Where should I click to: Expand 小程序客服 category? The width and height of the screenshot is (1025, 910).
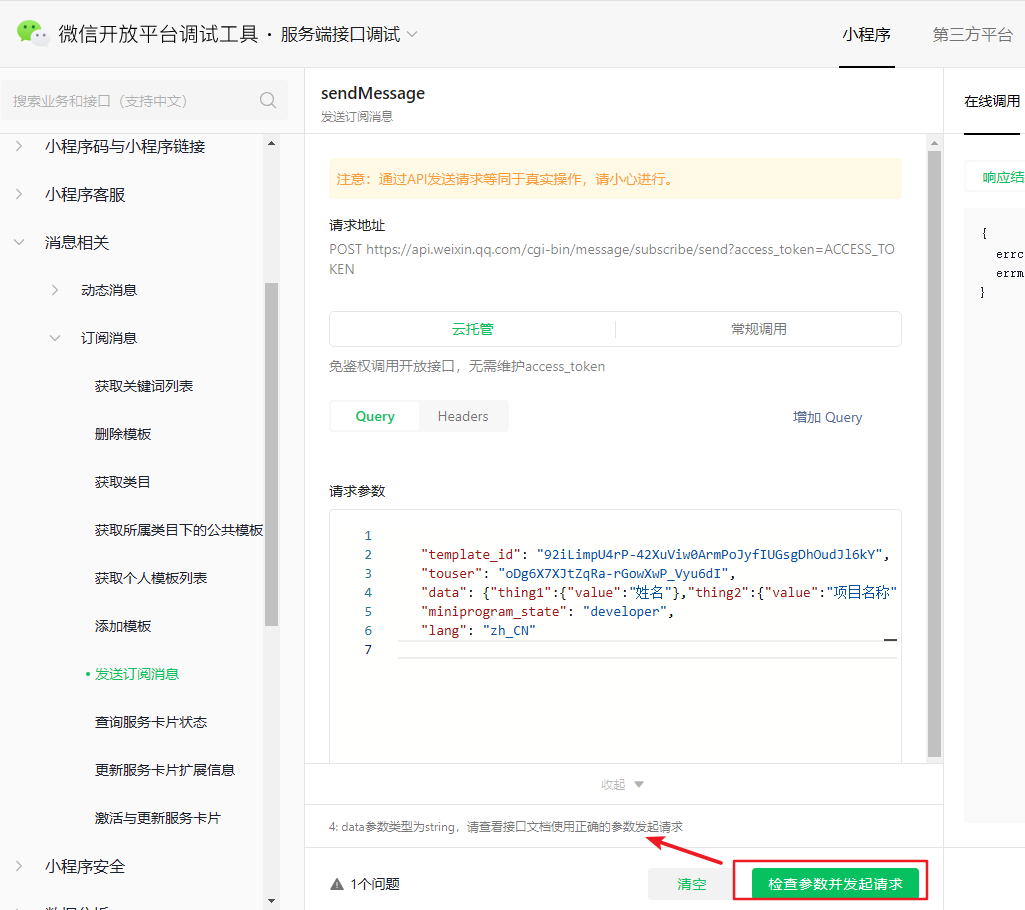[19, 194]
